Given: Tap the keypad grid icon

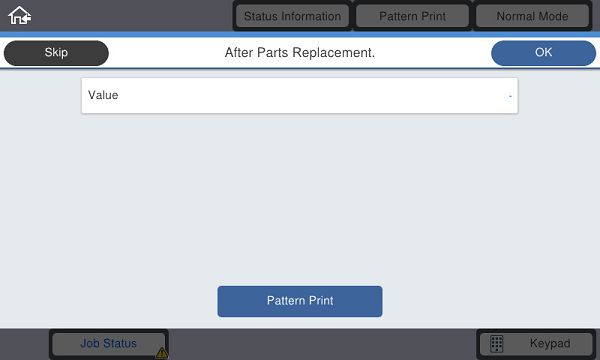Looking at the screenshot, I should (497, 344).
